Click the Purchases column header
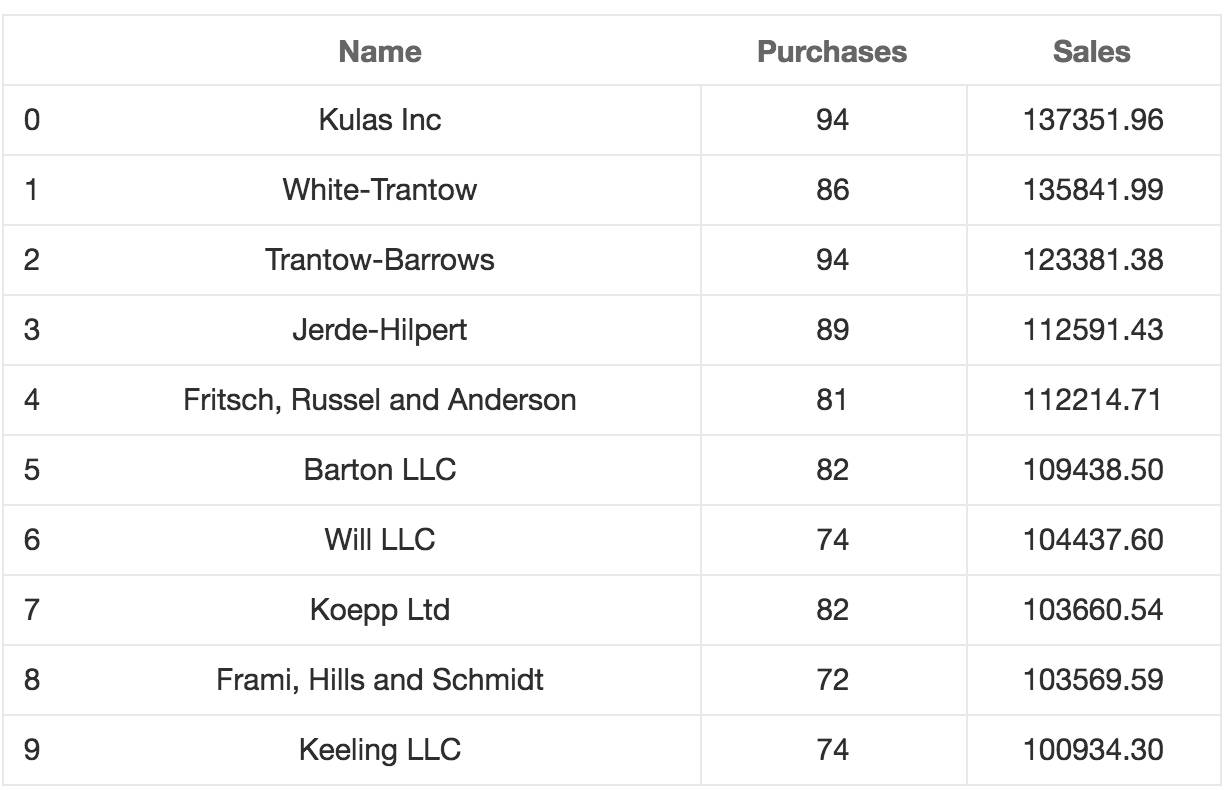 [832, 52]
